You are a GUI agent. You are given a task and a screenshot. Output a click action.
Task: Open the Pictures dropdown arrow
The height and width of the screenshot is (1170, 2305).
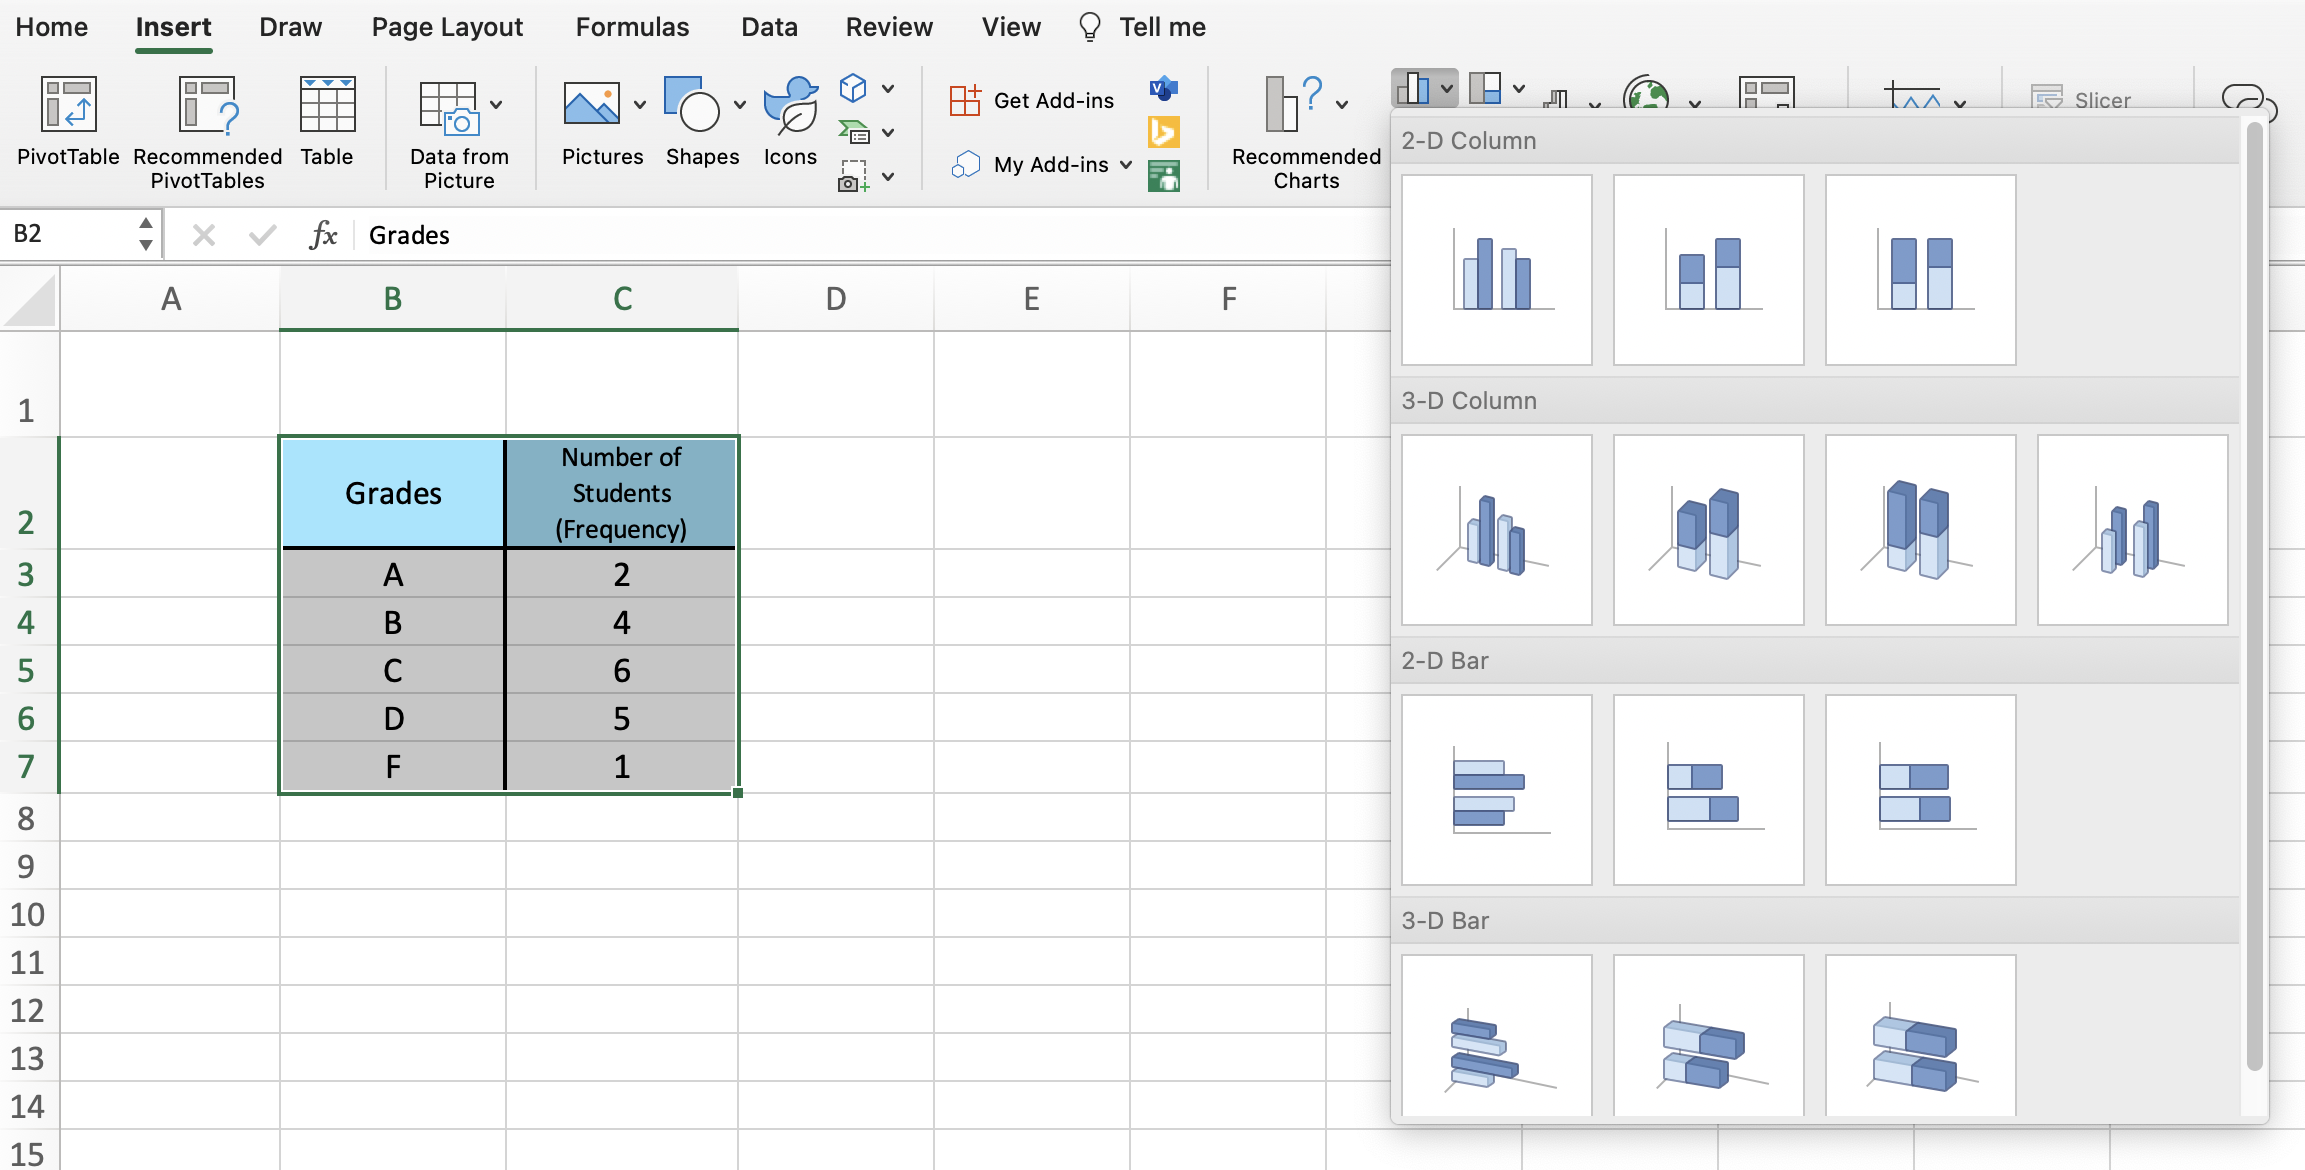(x=640, y=103)
